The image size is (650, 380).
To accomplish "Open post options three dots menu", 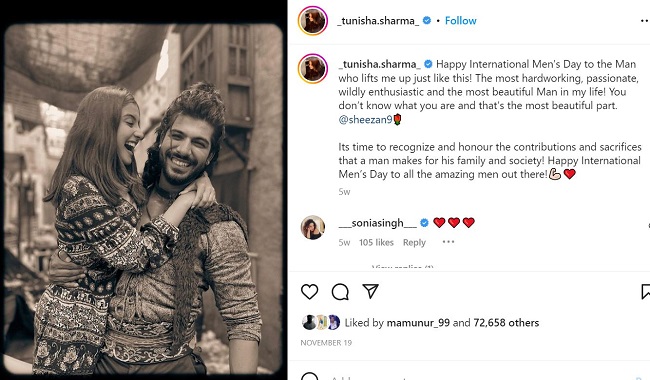I will [x=645, y=21].
